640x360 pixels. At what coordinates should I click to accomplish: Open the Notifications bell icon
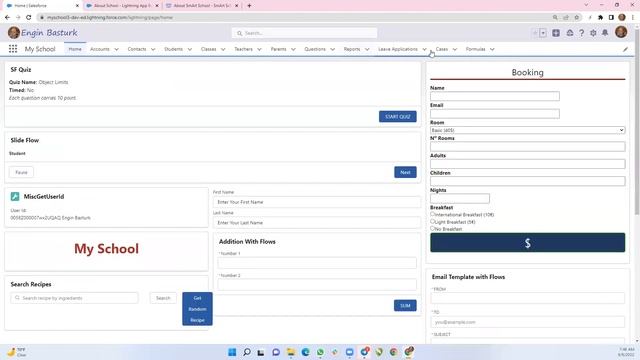(605, 33)
